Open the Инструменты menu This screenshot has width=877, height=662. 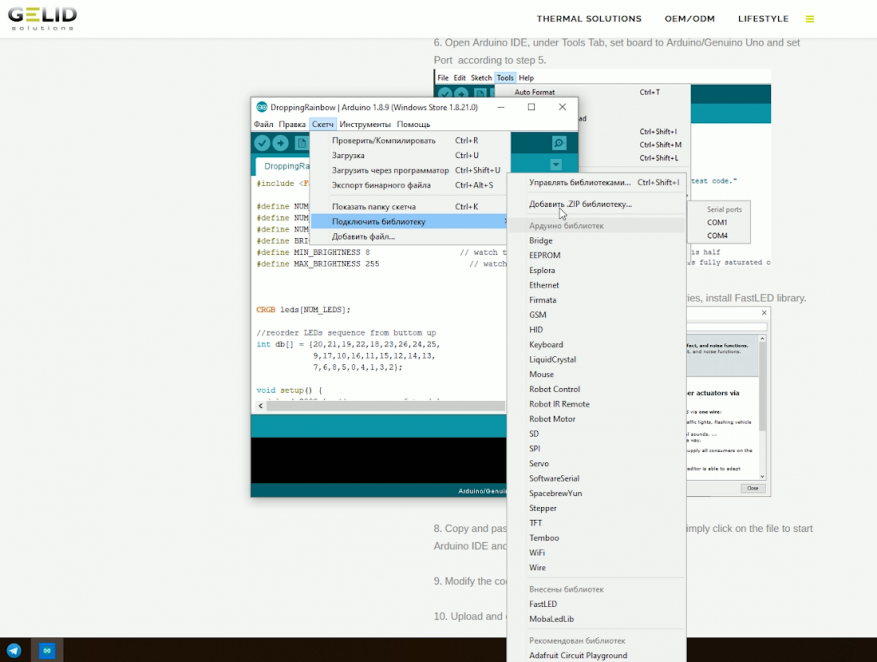pyautogui.click(x=365, y=124)
